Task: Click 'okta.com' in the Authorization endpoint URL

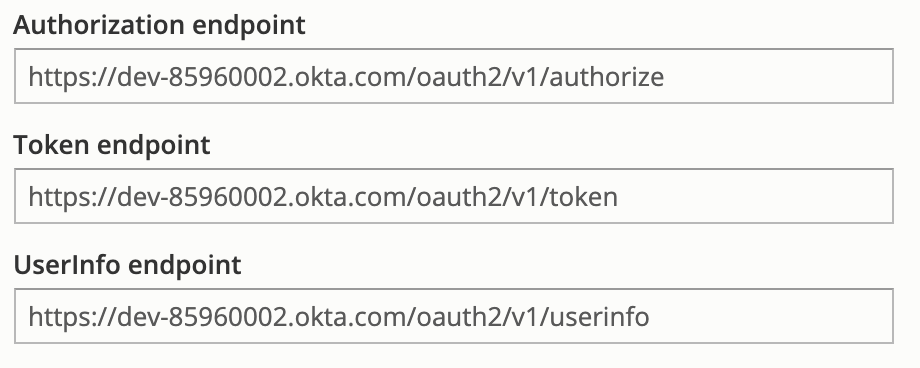Action: click(349, 77)
